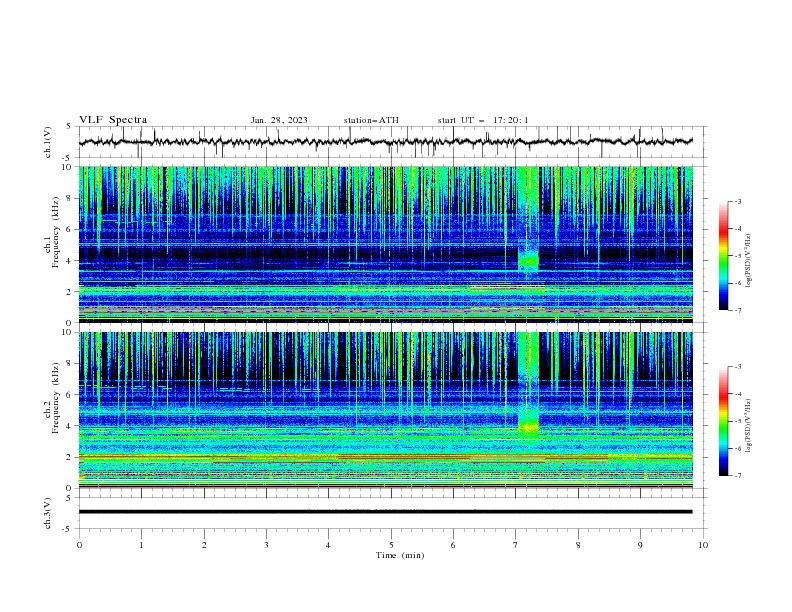Click the "-7" tick on the upper color bar

point(737,310)
